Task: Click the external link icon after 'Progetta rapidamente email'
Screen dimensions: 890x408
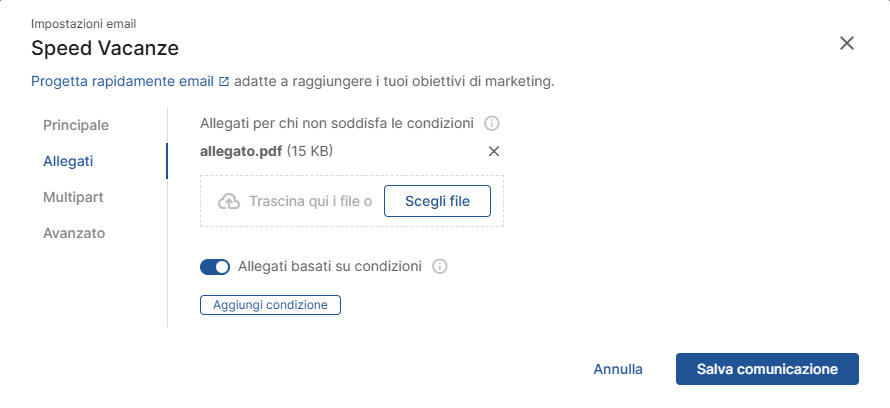Action: click(224, 81)
